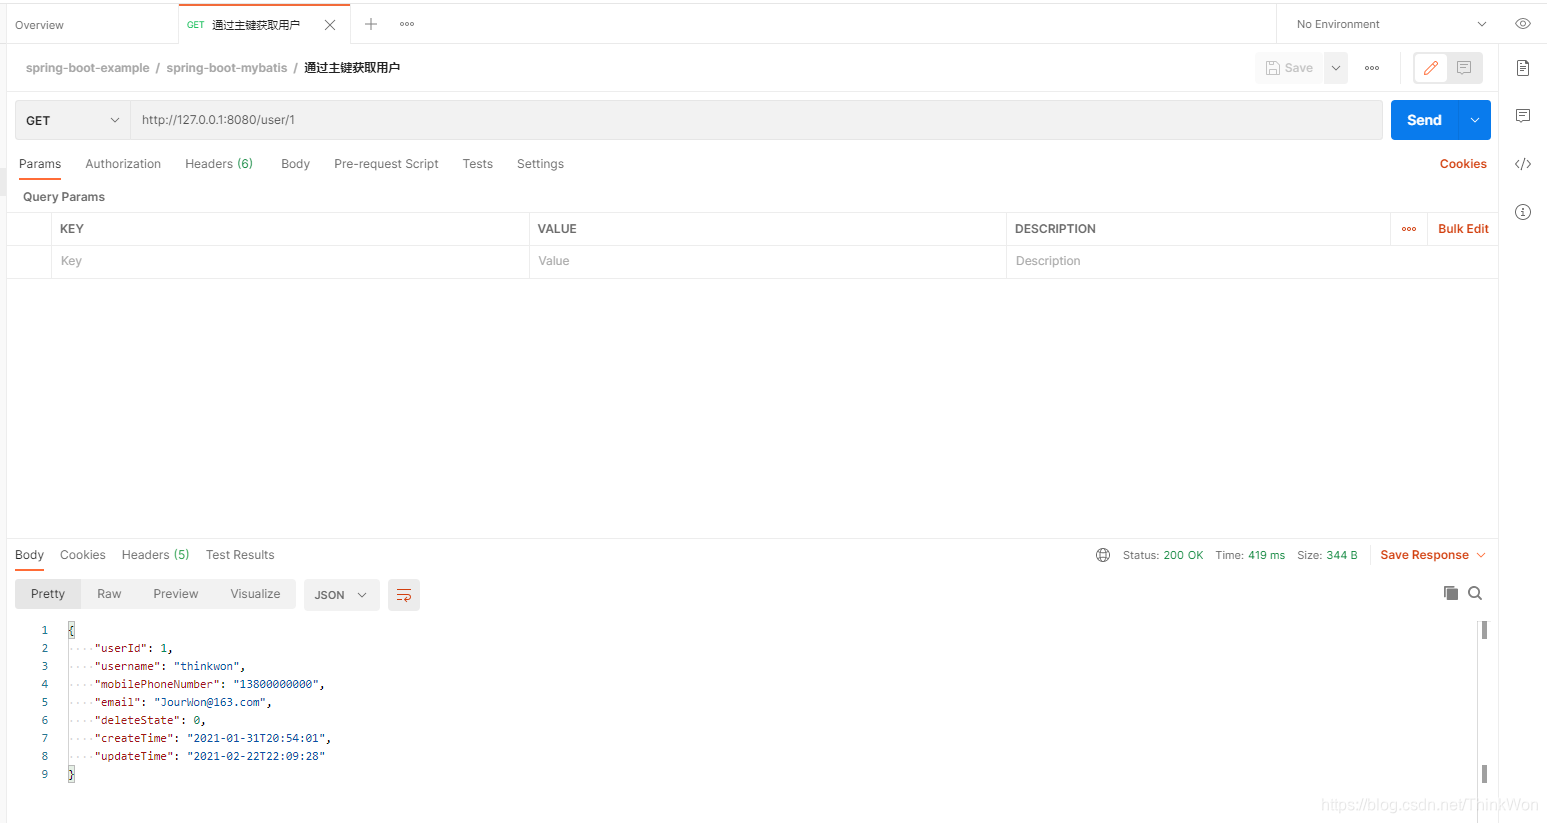Select Preview response view
The height and width of the screenshot is (823, 1547).
pyautogui.click(x=176, y=594)
